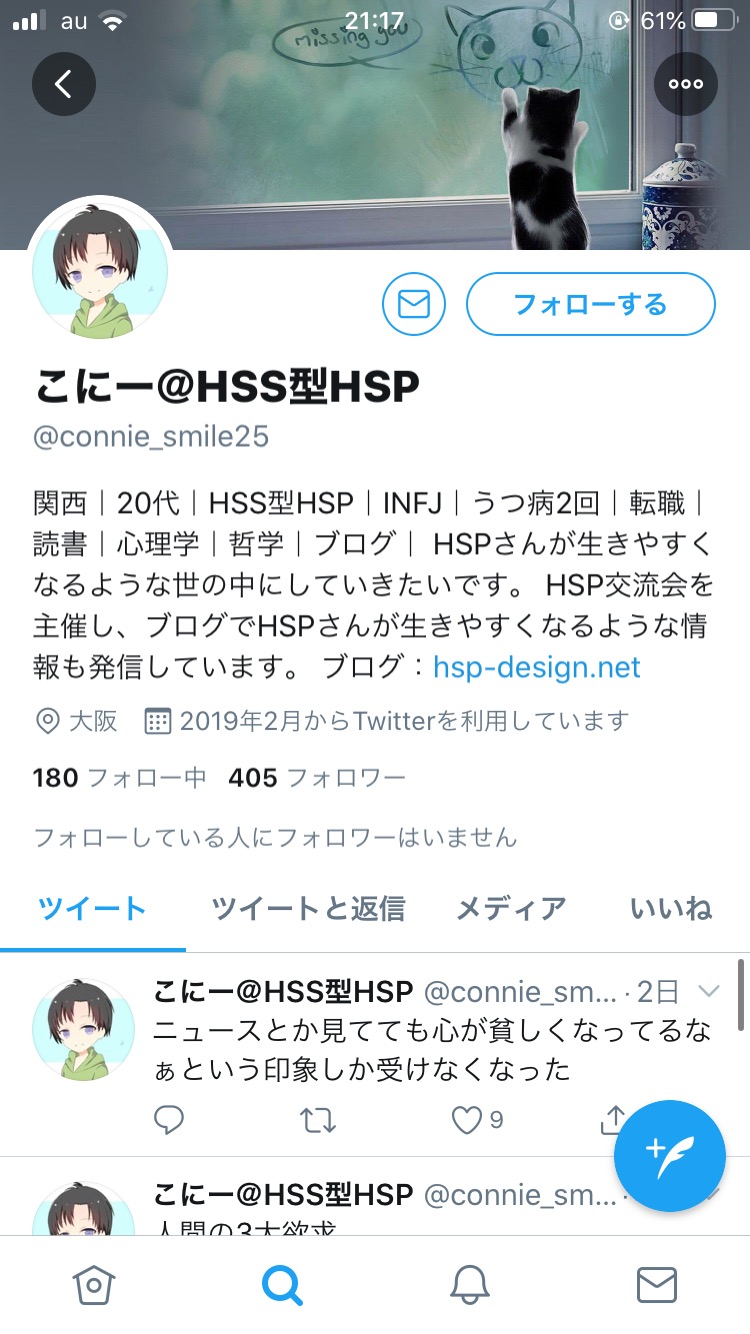This screenshot has height=1334, width=750.
Task: View the 405 フォロワー followers list
Action: 317,778
